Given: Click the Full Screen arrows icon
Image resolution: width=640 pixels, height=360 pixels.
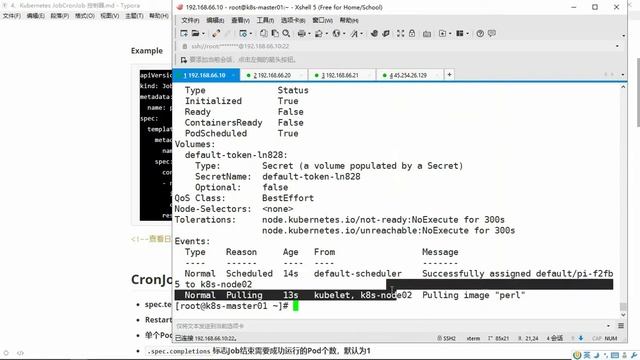Looking at the screenshot, I should (x=400, y=33).
